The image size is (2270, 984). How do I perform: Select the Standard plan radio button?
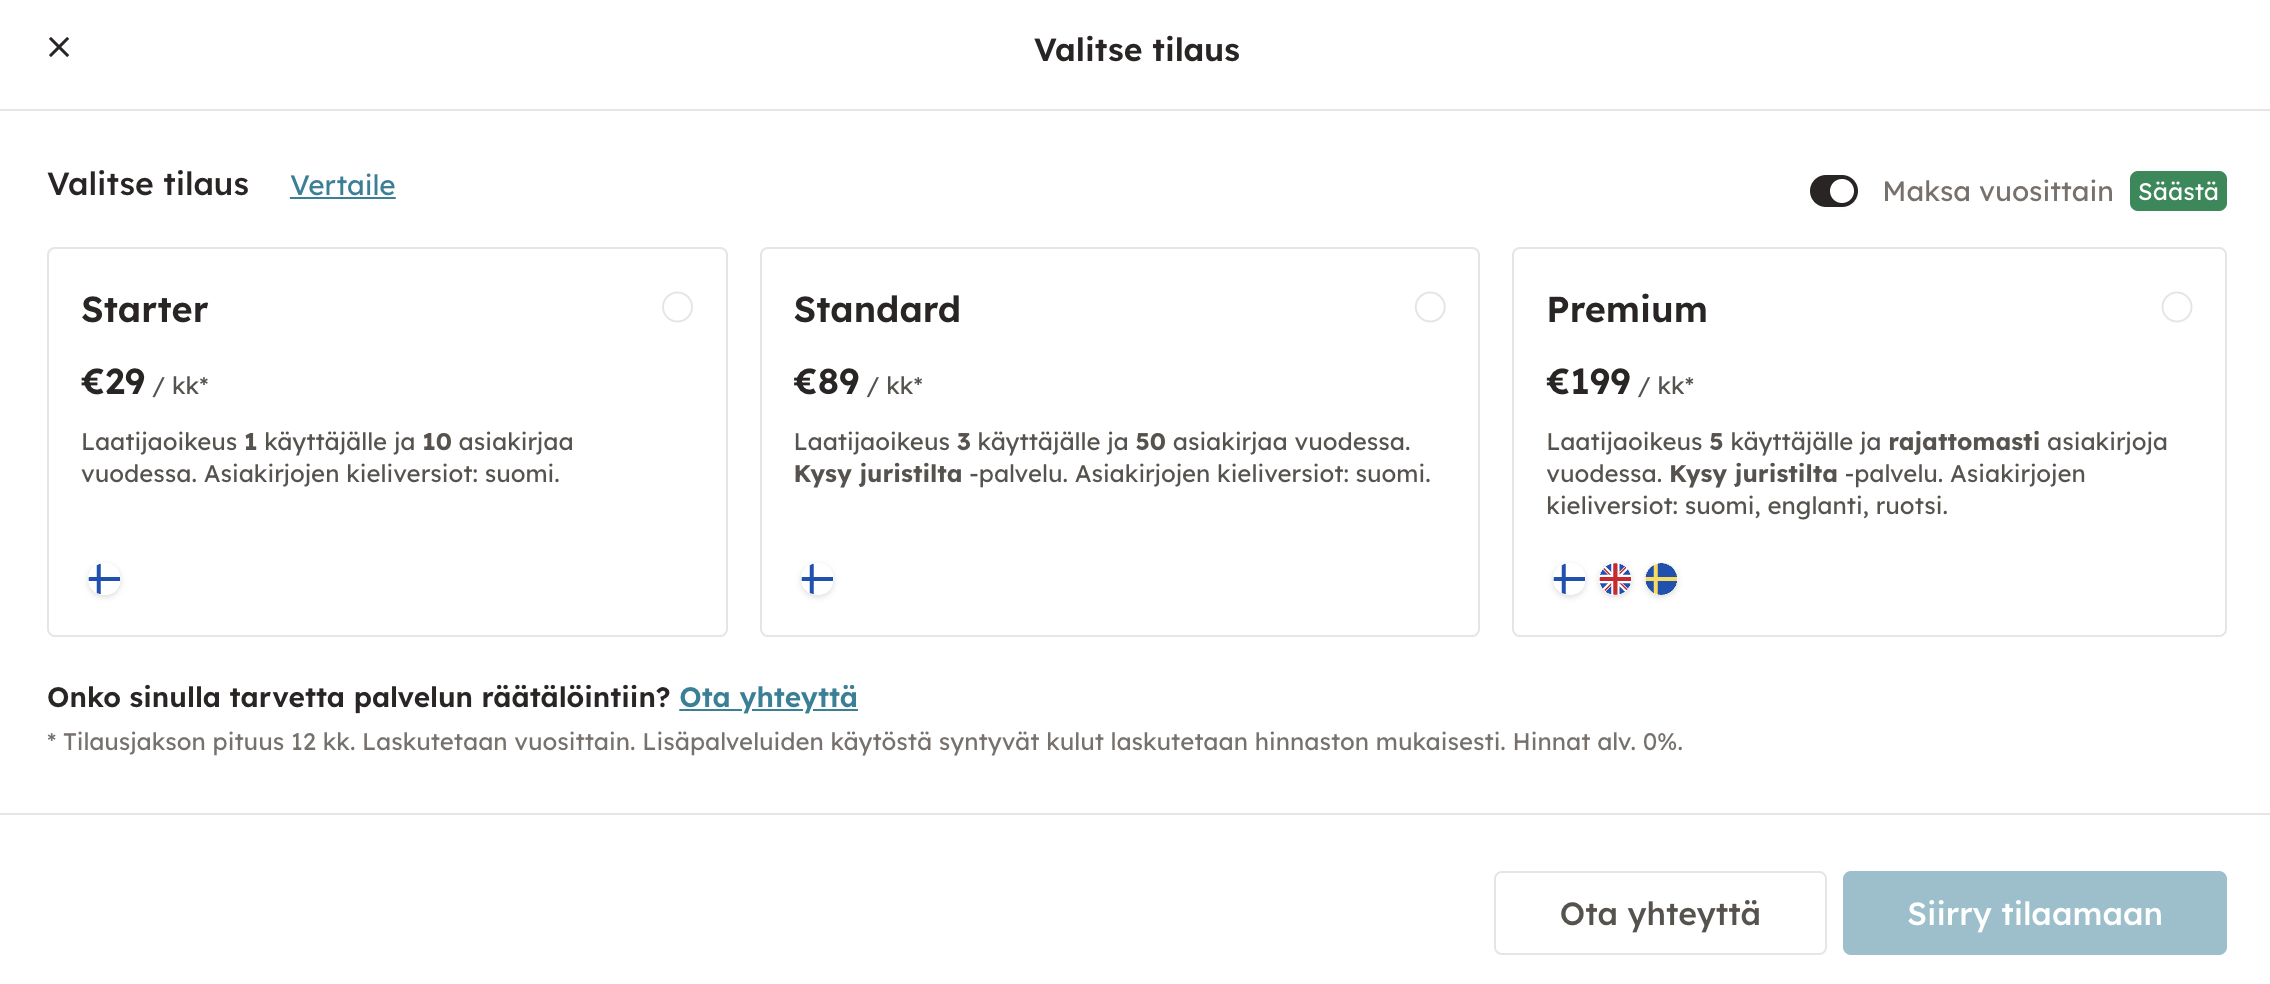click(1430, 307)
